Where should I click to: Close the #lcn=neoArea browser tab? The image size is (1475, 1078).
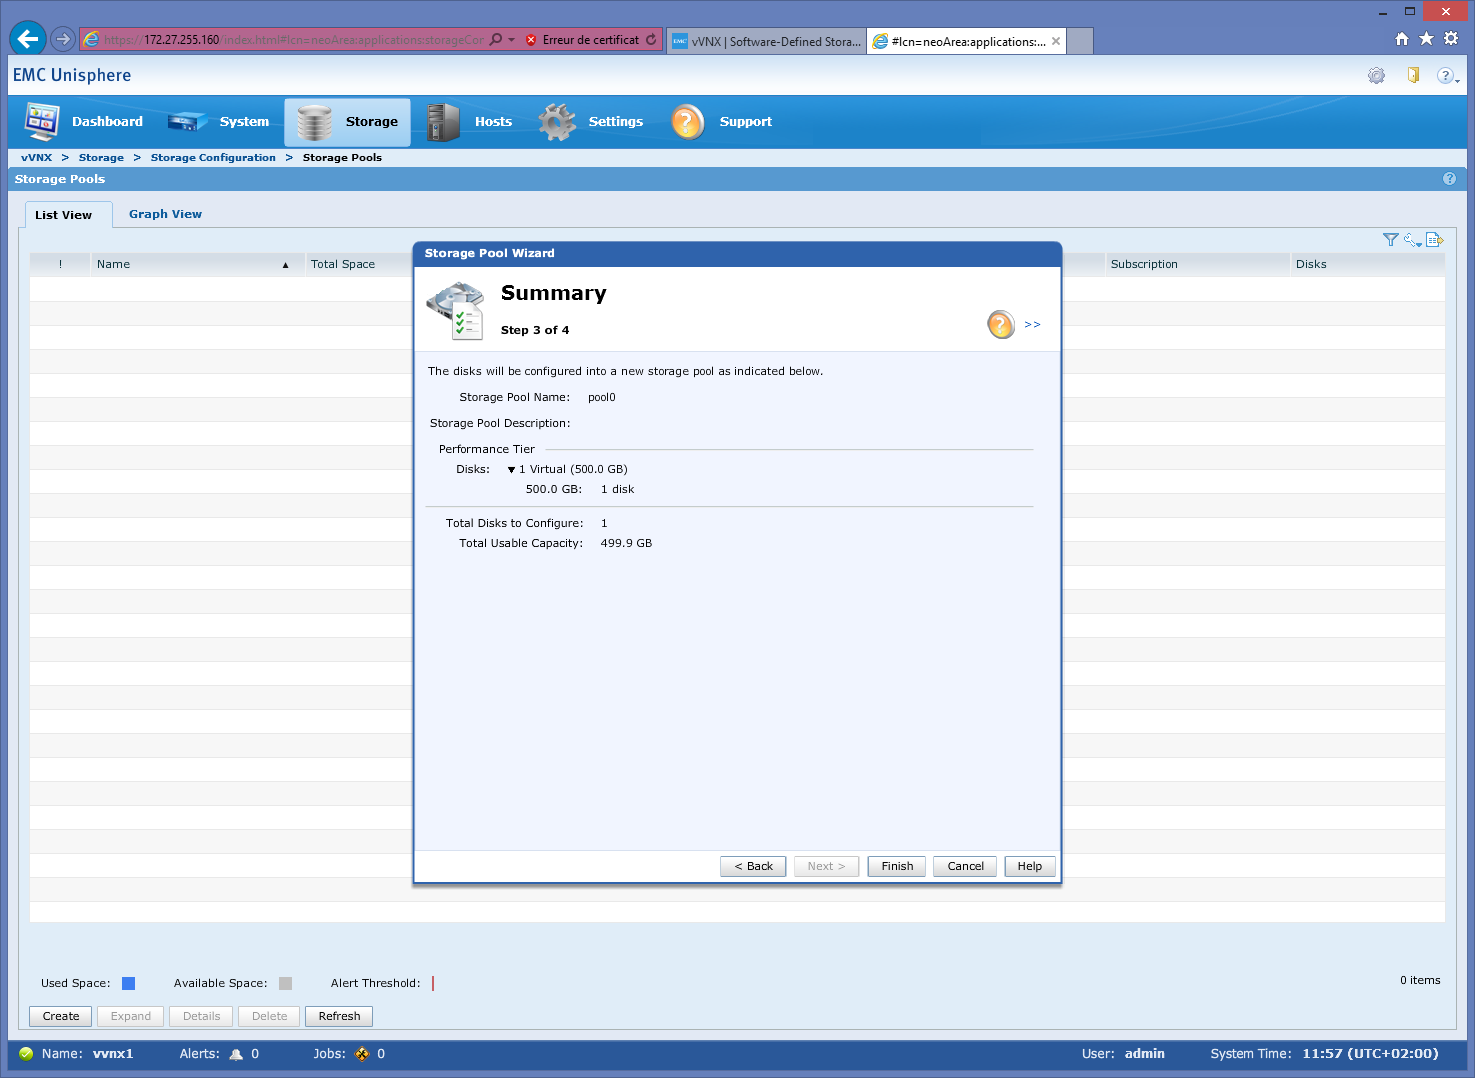(x=1056, y=41)
